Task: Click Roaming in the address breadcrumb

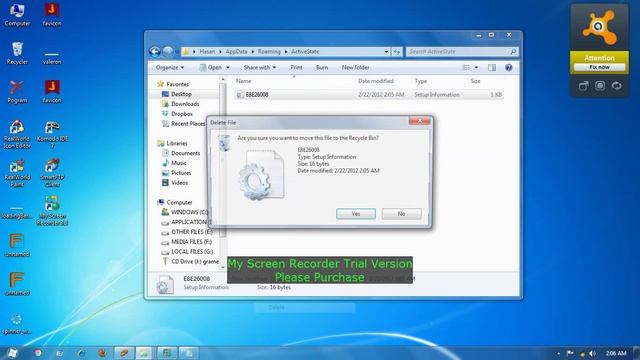Action: tap(269, 52)
